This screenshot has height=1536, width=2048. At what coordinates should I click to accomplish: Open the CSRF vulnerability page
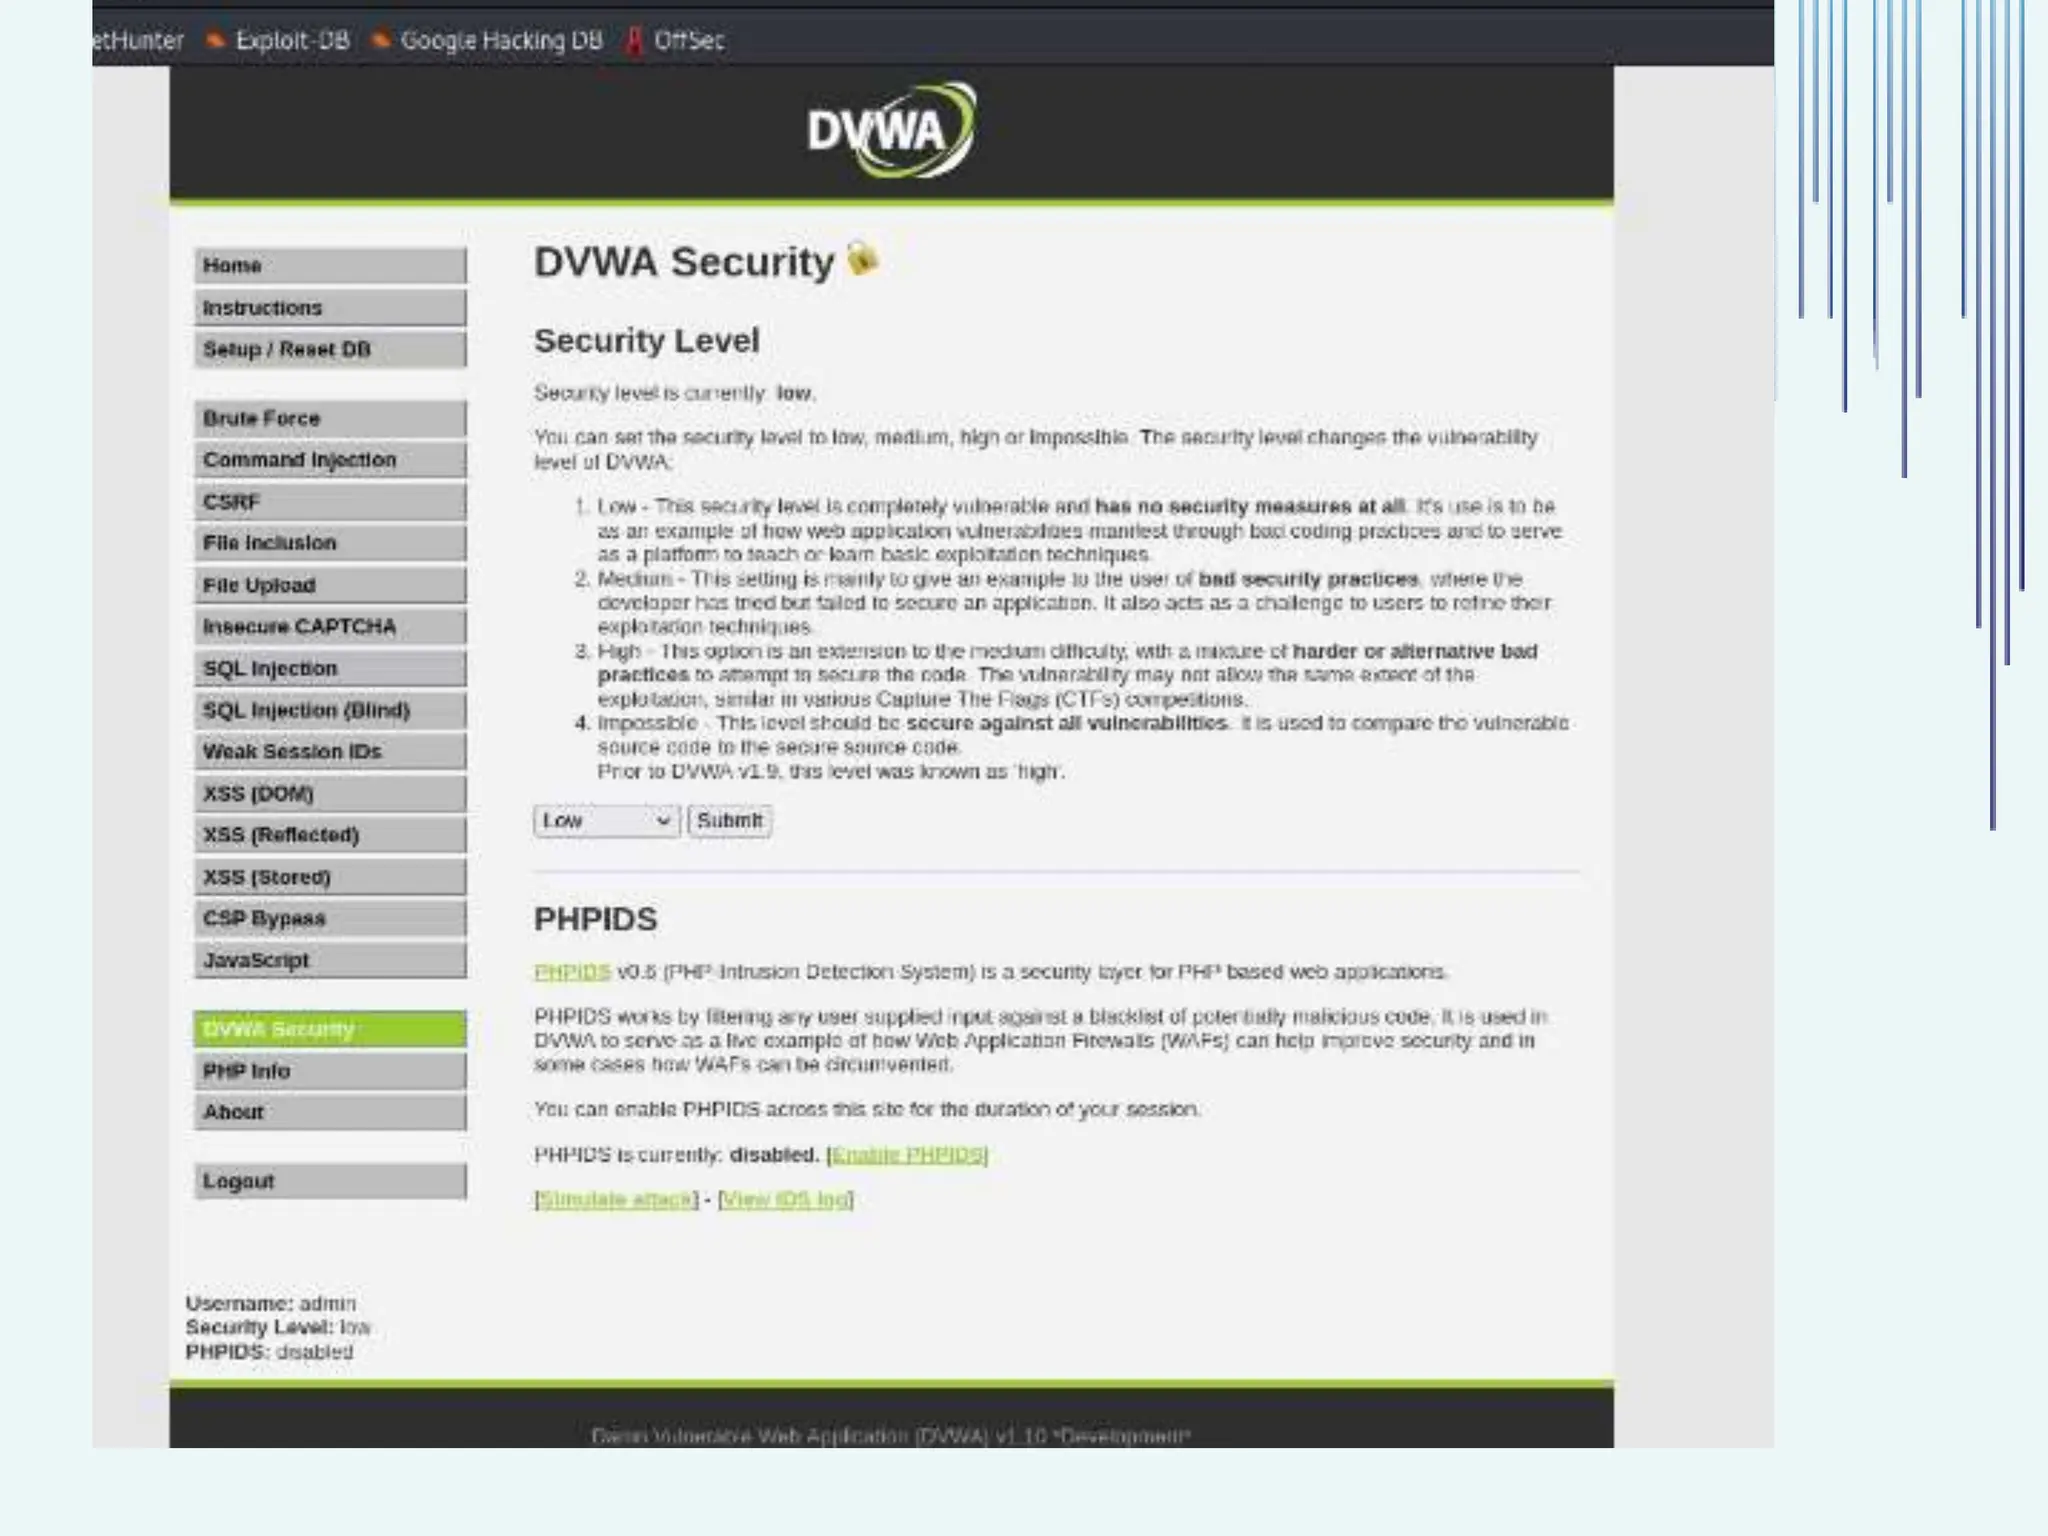[330, 502]
